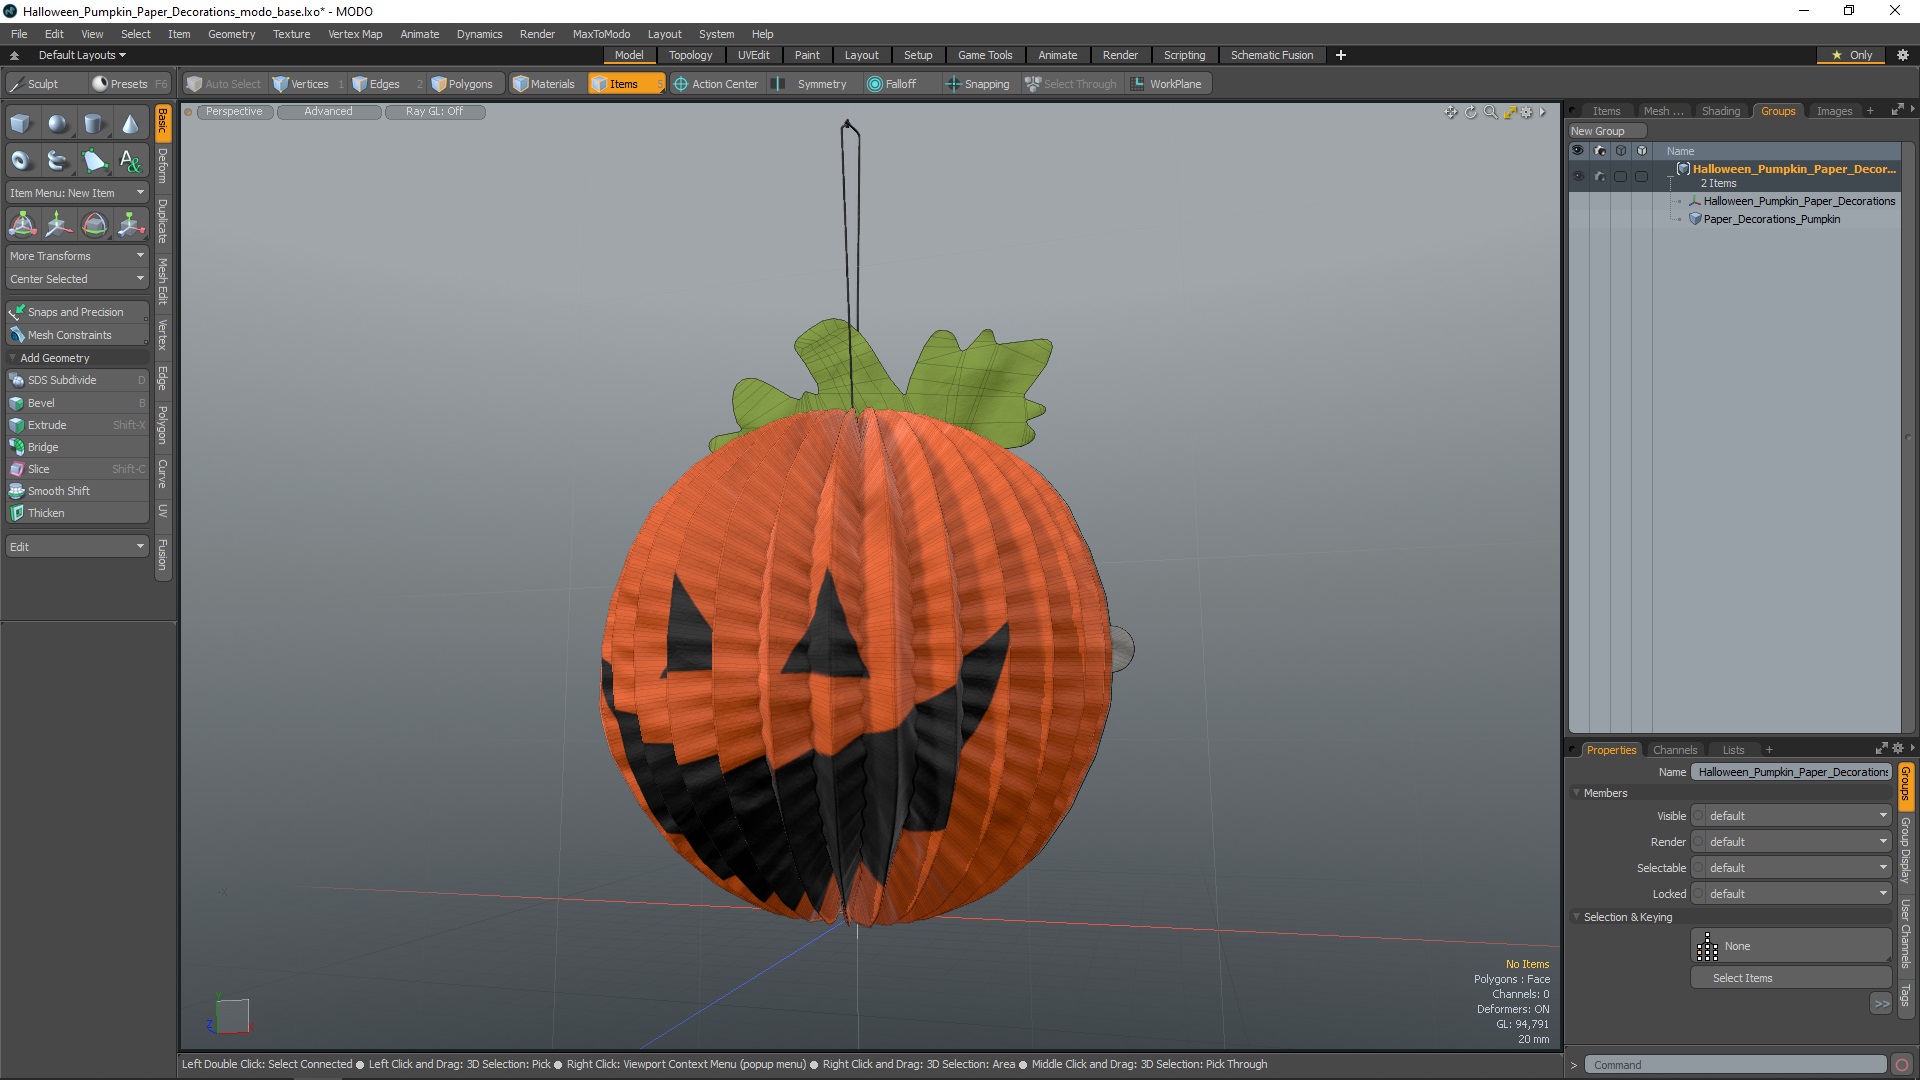The height and width of the screenshot is (1080, 1920).
Task: Toggle visibility eye for Halloween_Pumpkin group
Action: [1578, 176]
